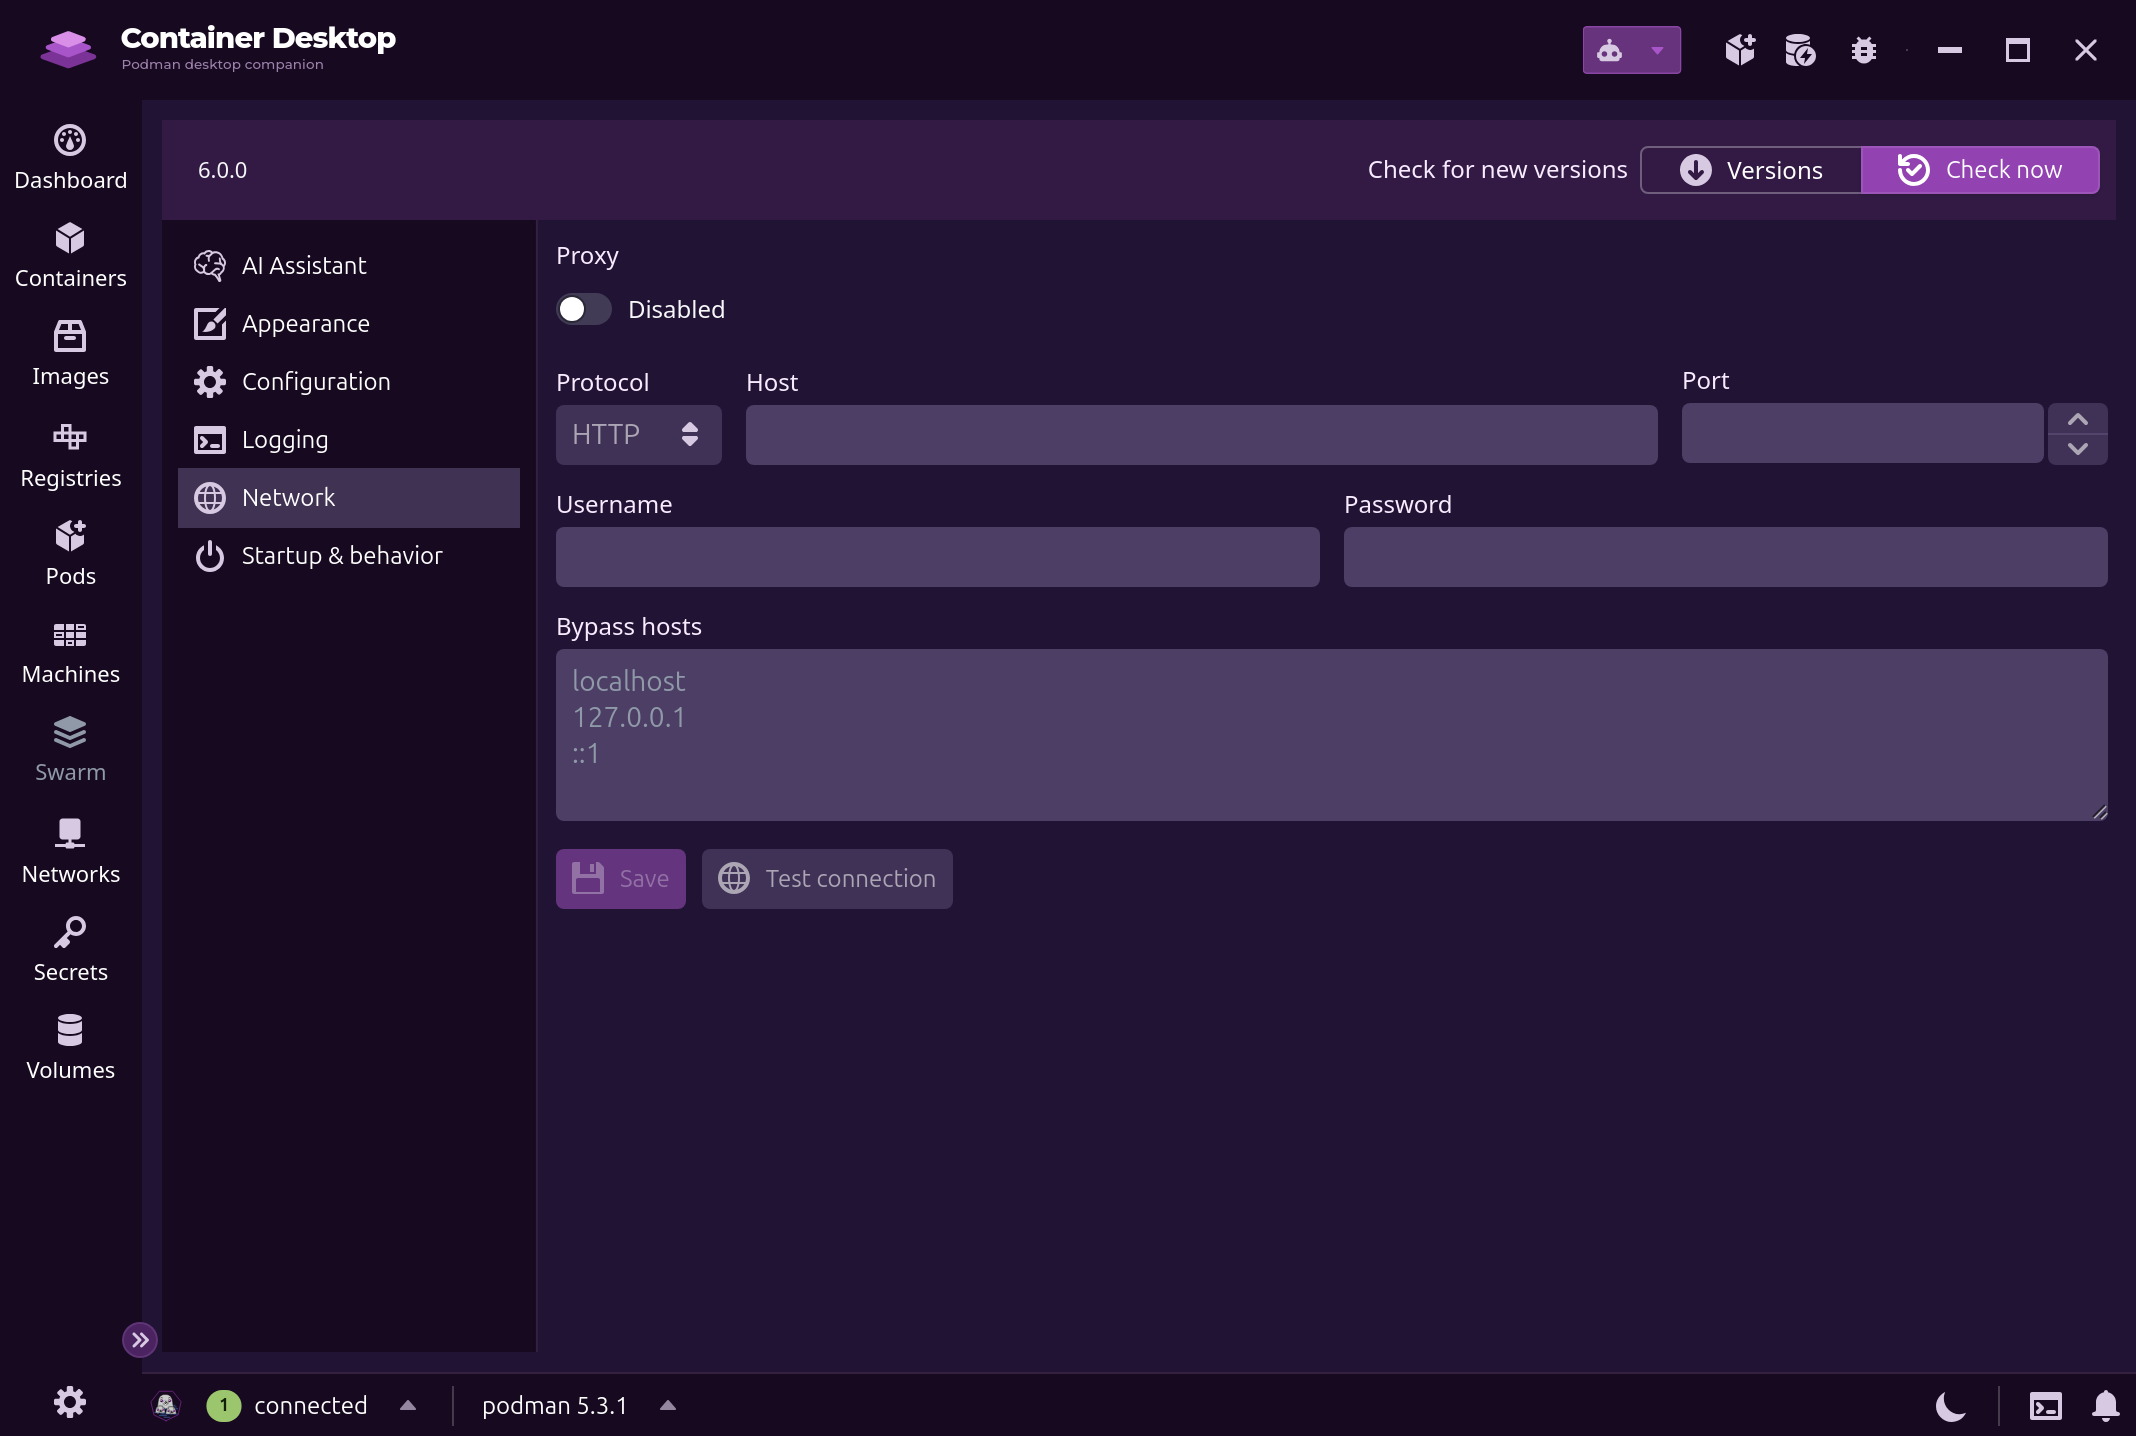Open the Secrets section
2136x1436 pixels.
[70, 950]
